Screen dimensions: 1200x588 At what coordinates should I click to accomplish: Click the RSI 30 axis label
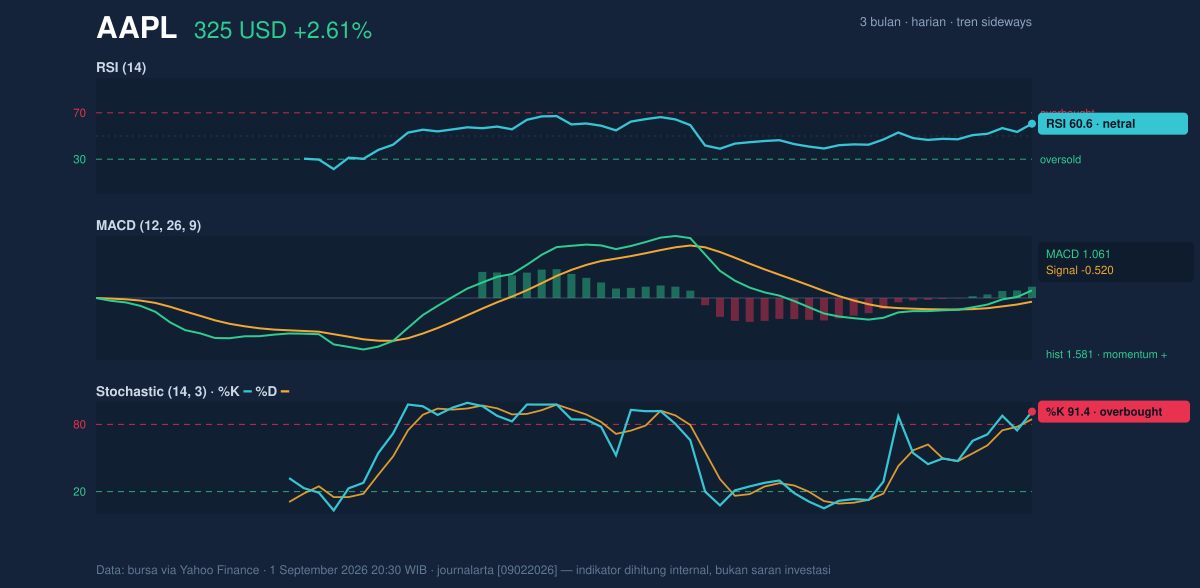79,159
